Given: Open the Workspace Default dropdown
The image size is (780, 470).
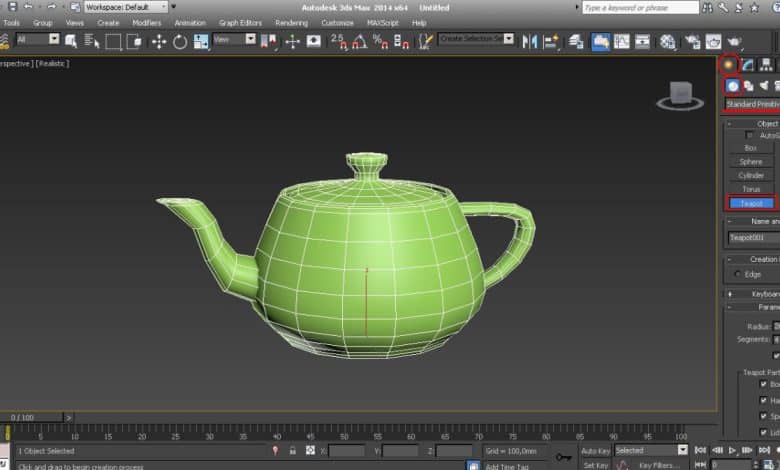Looking at the screenshot, I should pos(126,7).
